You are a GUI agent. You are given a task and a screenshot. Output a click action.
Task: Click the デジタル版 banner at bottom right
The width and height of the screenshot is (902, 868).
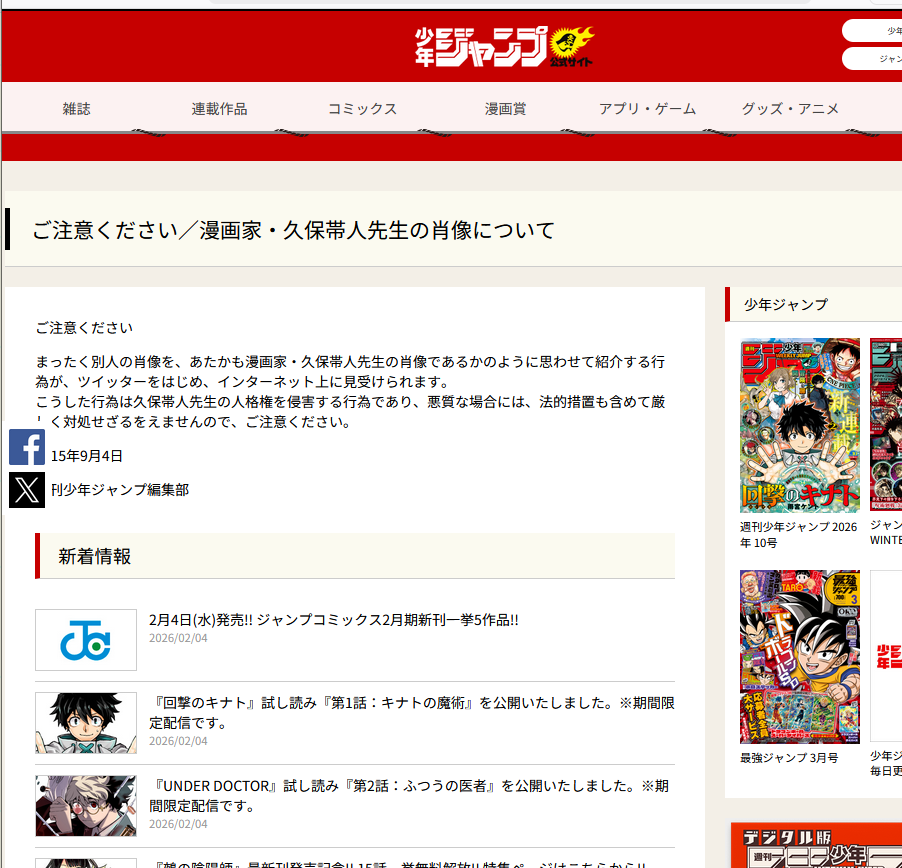(x=816, y=846)
